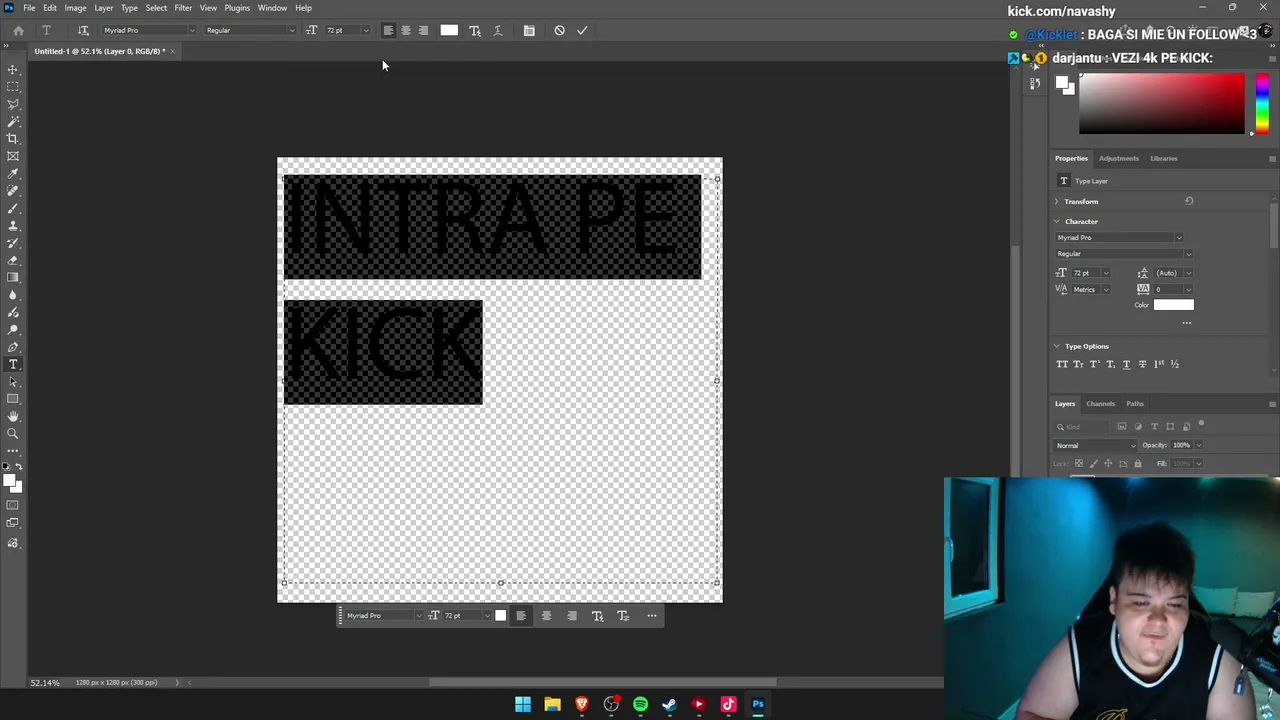This screenshot has width=1280, height=720.
Task: Collapse the Character section
Action: pos(1057,222)
